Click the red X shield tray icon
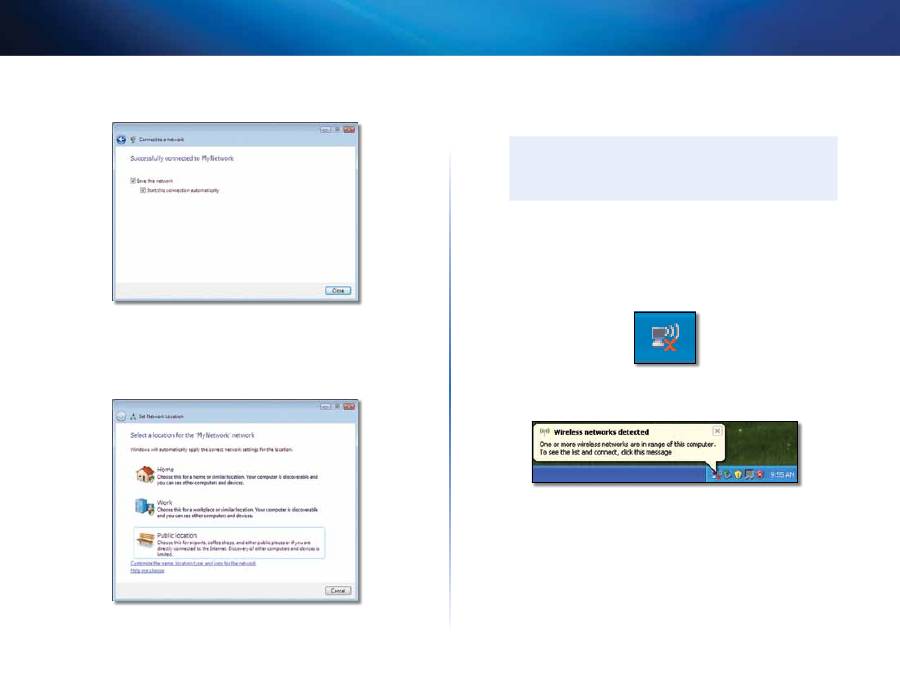This screenshot has width=900, height=695. [760, 474]
